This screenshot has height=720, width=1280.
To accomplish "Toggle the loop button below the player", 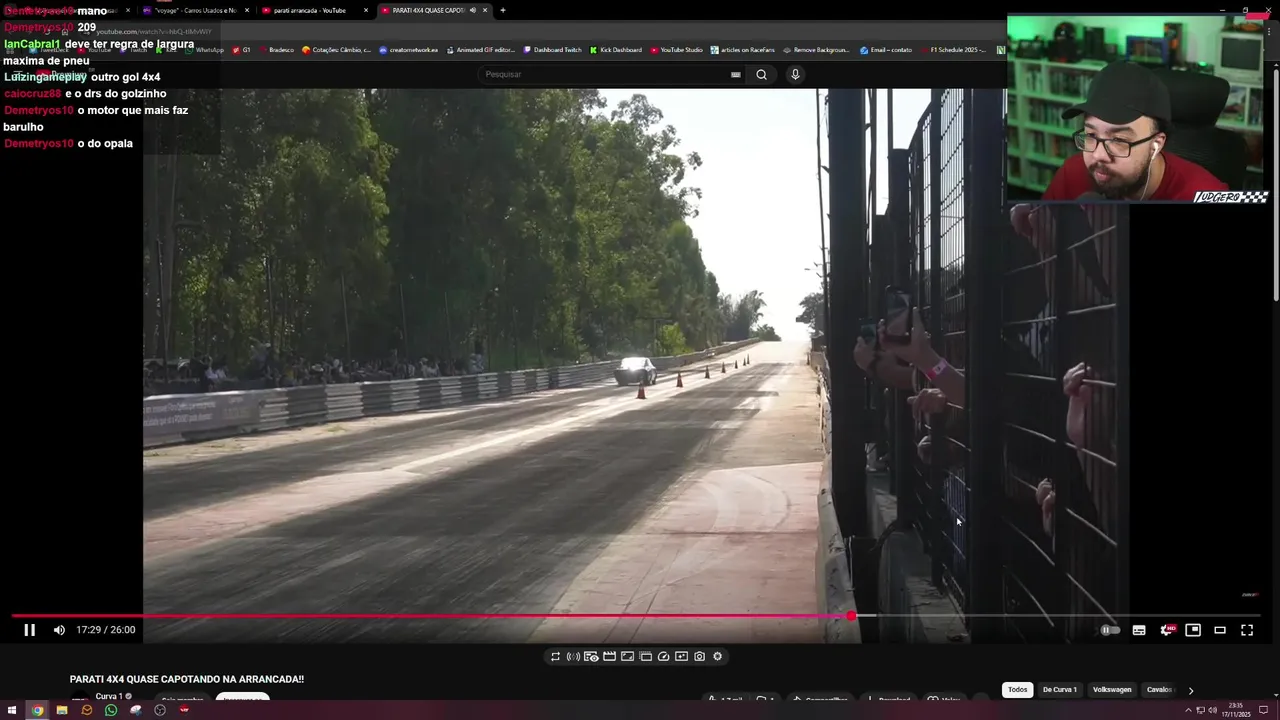I will (x=555, y=657).
